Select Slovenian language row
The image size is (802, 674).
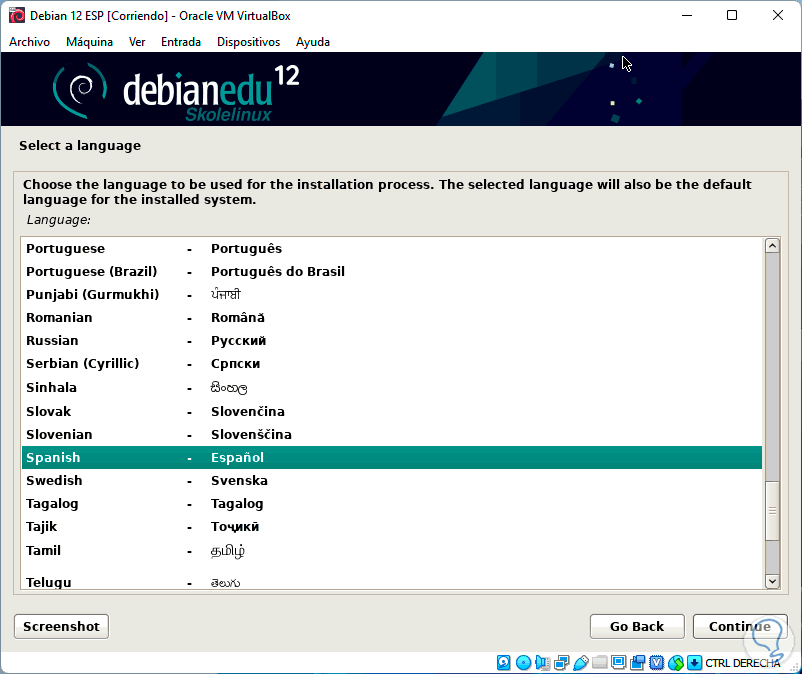[x=392, y=435]
